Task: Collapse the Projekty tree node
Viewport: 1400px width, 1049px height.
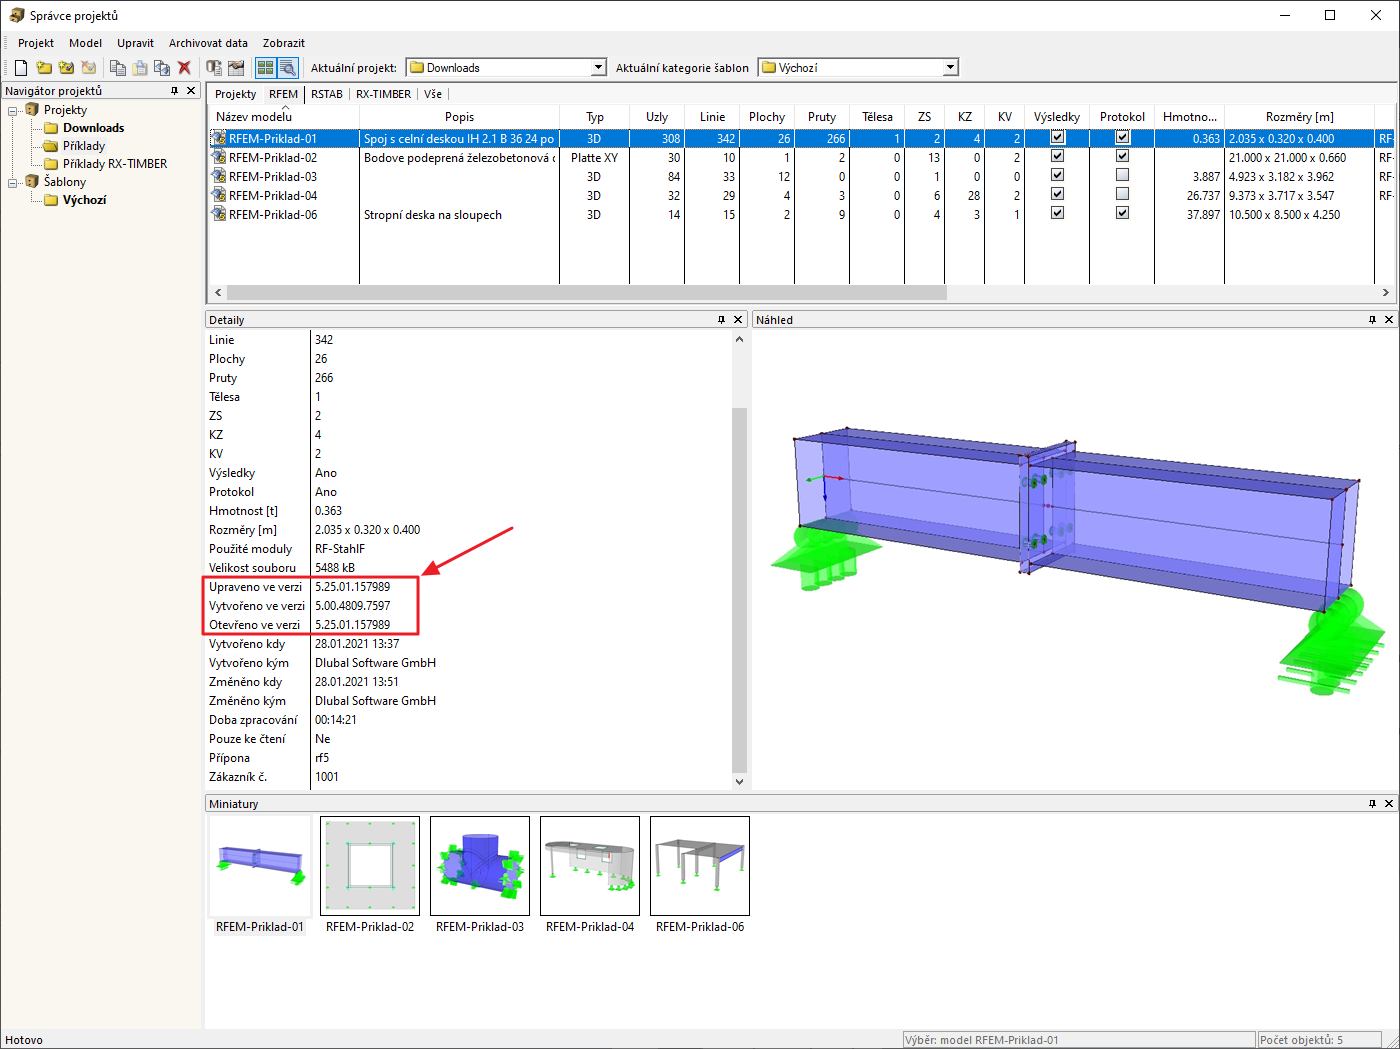Action: (14, 110)
